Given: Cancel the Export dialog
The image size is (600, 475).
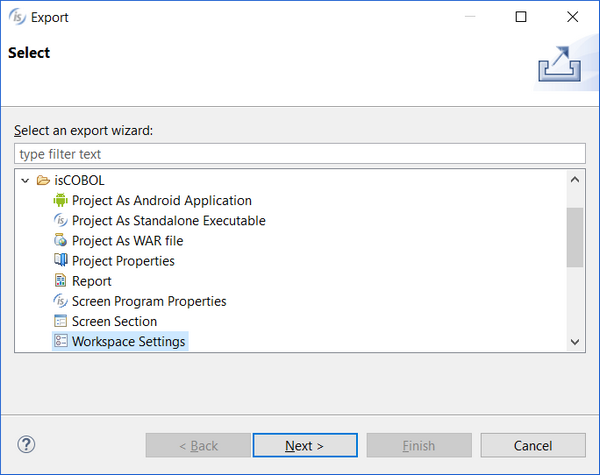Looking at the screenshot, I should coord(533,445).
